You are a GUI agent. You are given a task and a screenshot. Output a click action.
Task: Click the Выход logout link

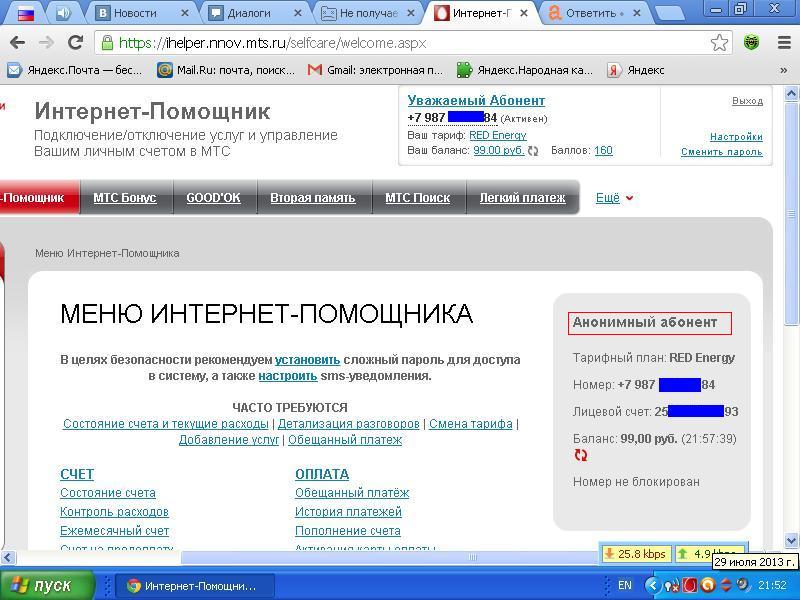(x=746, y=101)
